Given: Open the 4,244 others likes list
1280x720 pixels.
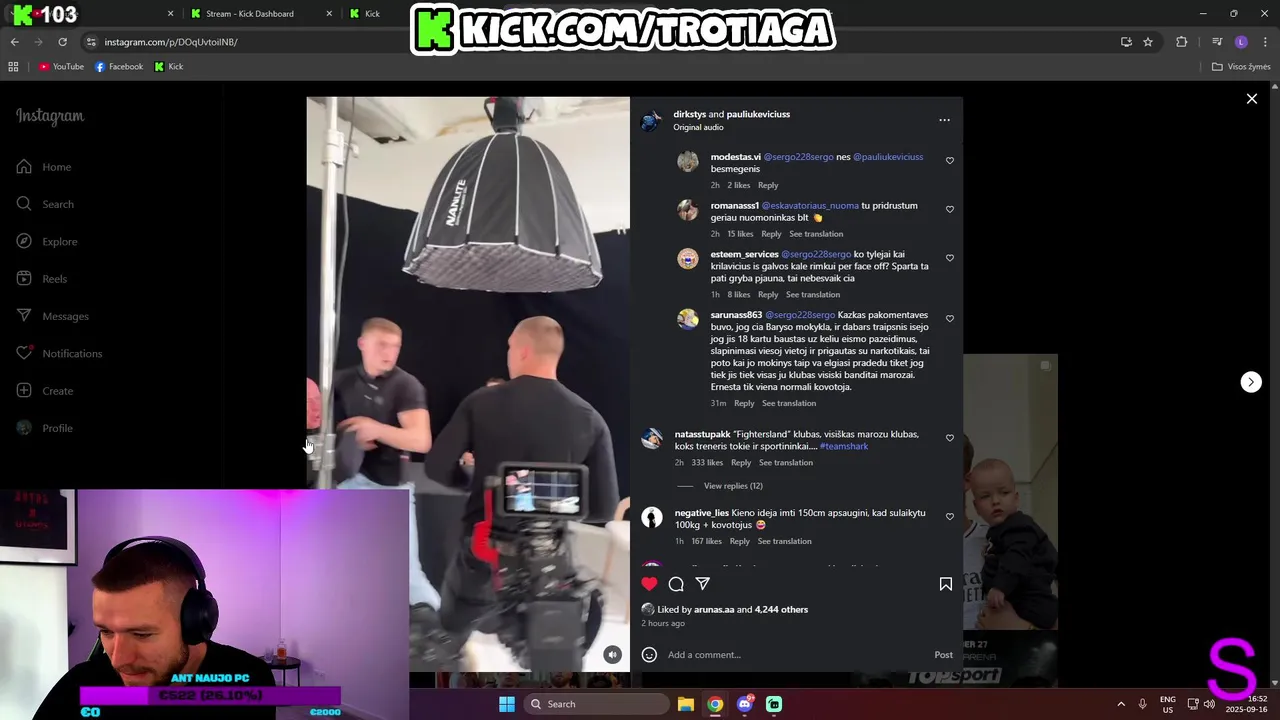Looking at the screenshot, I should (x=781, y=609).
